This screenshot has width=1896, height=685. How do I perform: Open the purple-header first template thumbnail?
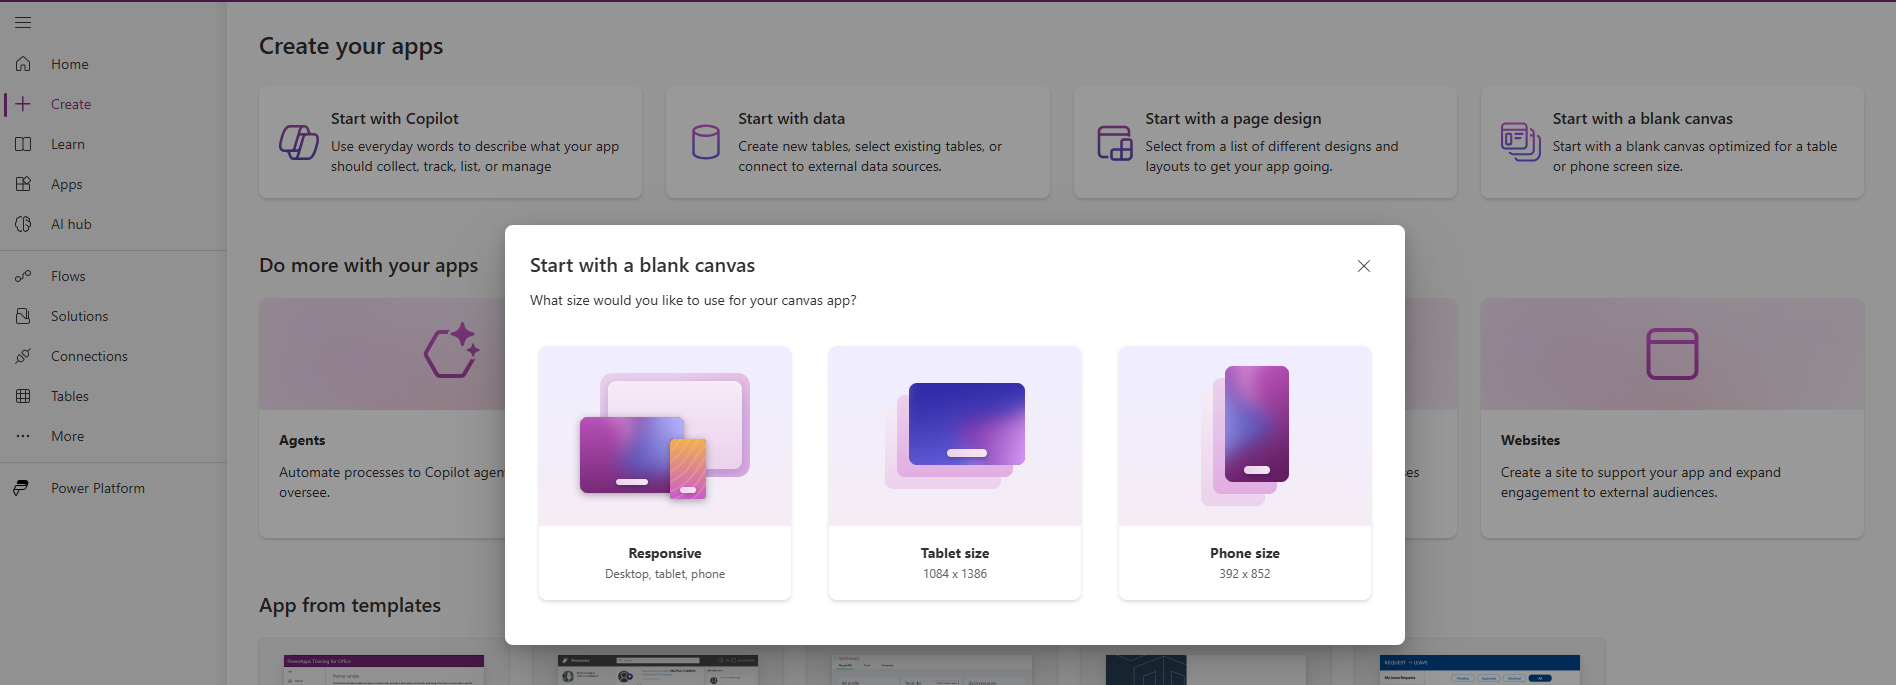(384, 670)
